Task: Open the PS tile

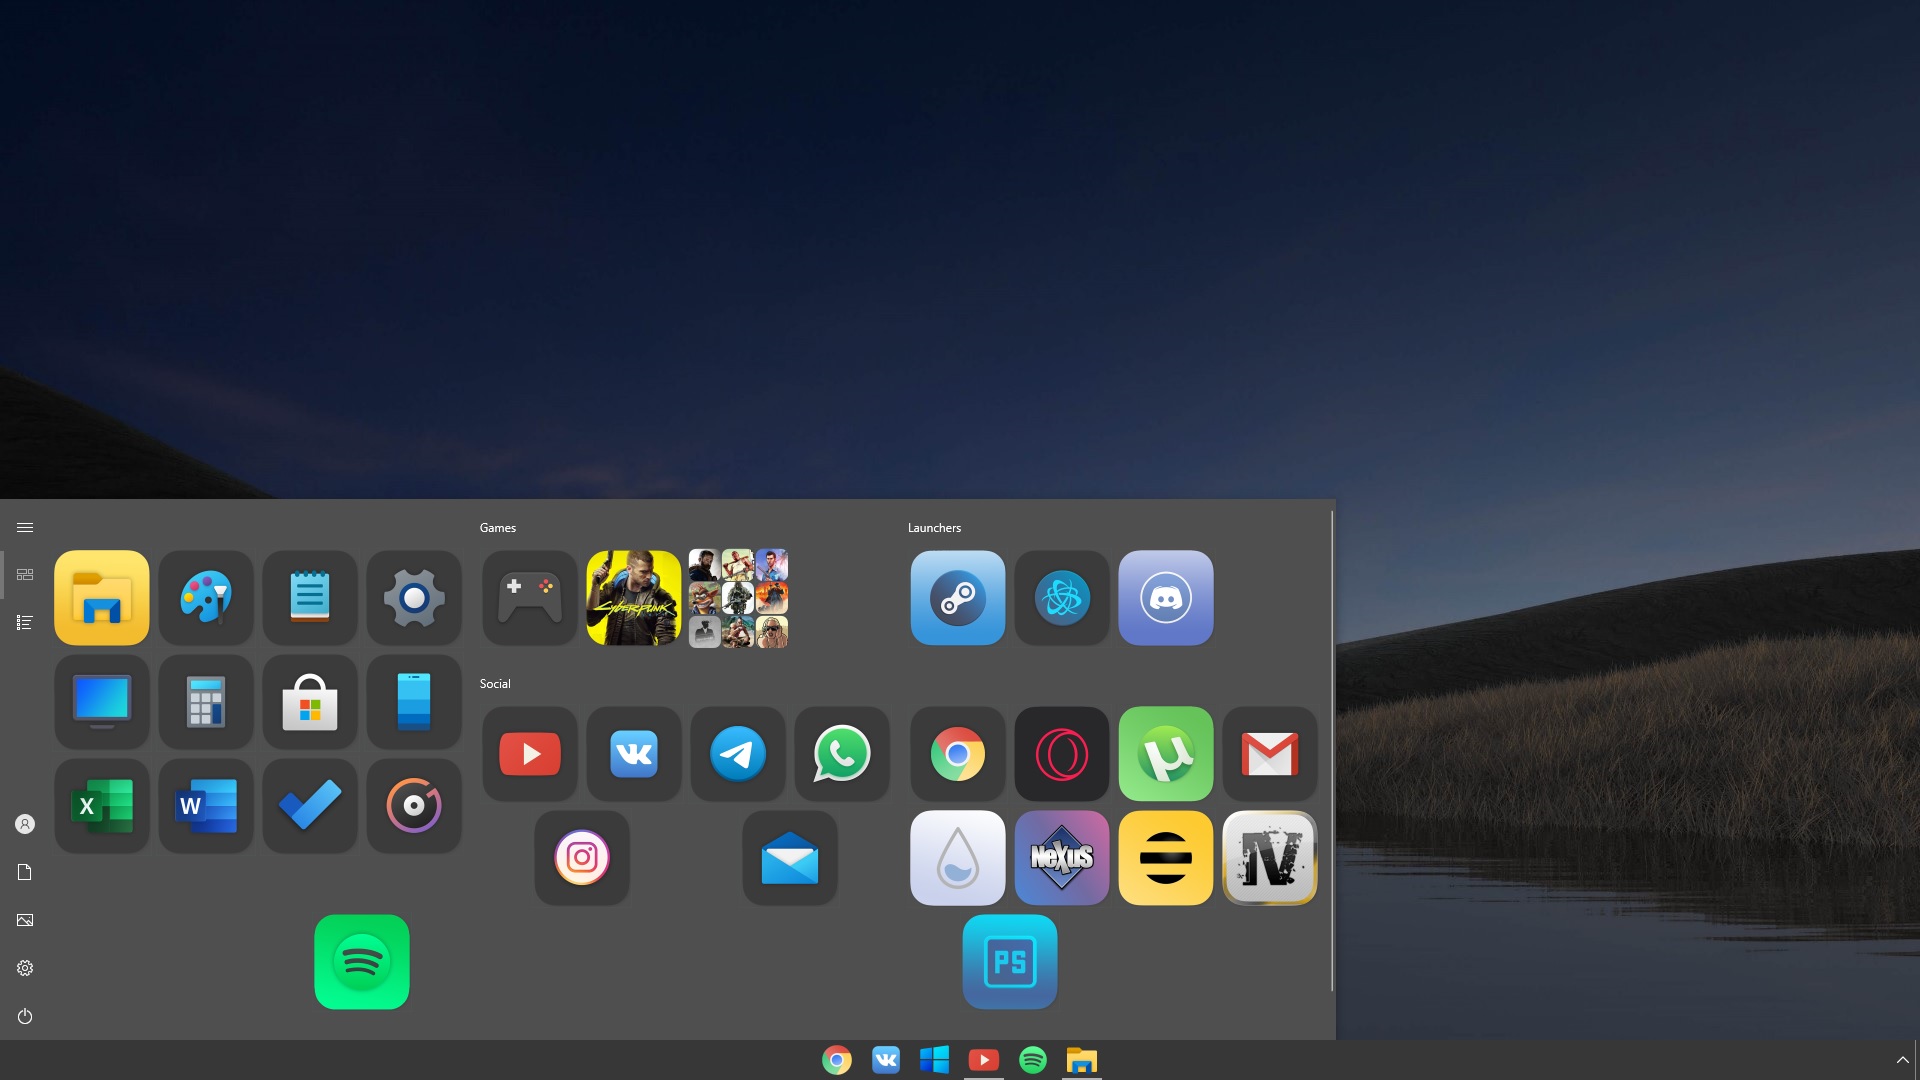Action: (x=1010, y=962)
